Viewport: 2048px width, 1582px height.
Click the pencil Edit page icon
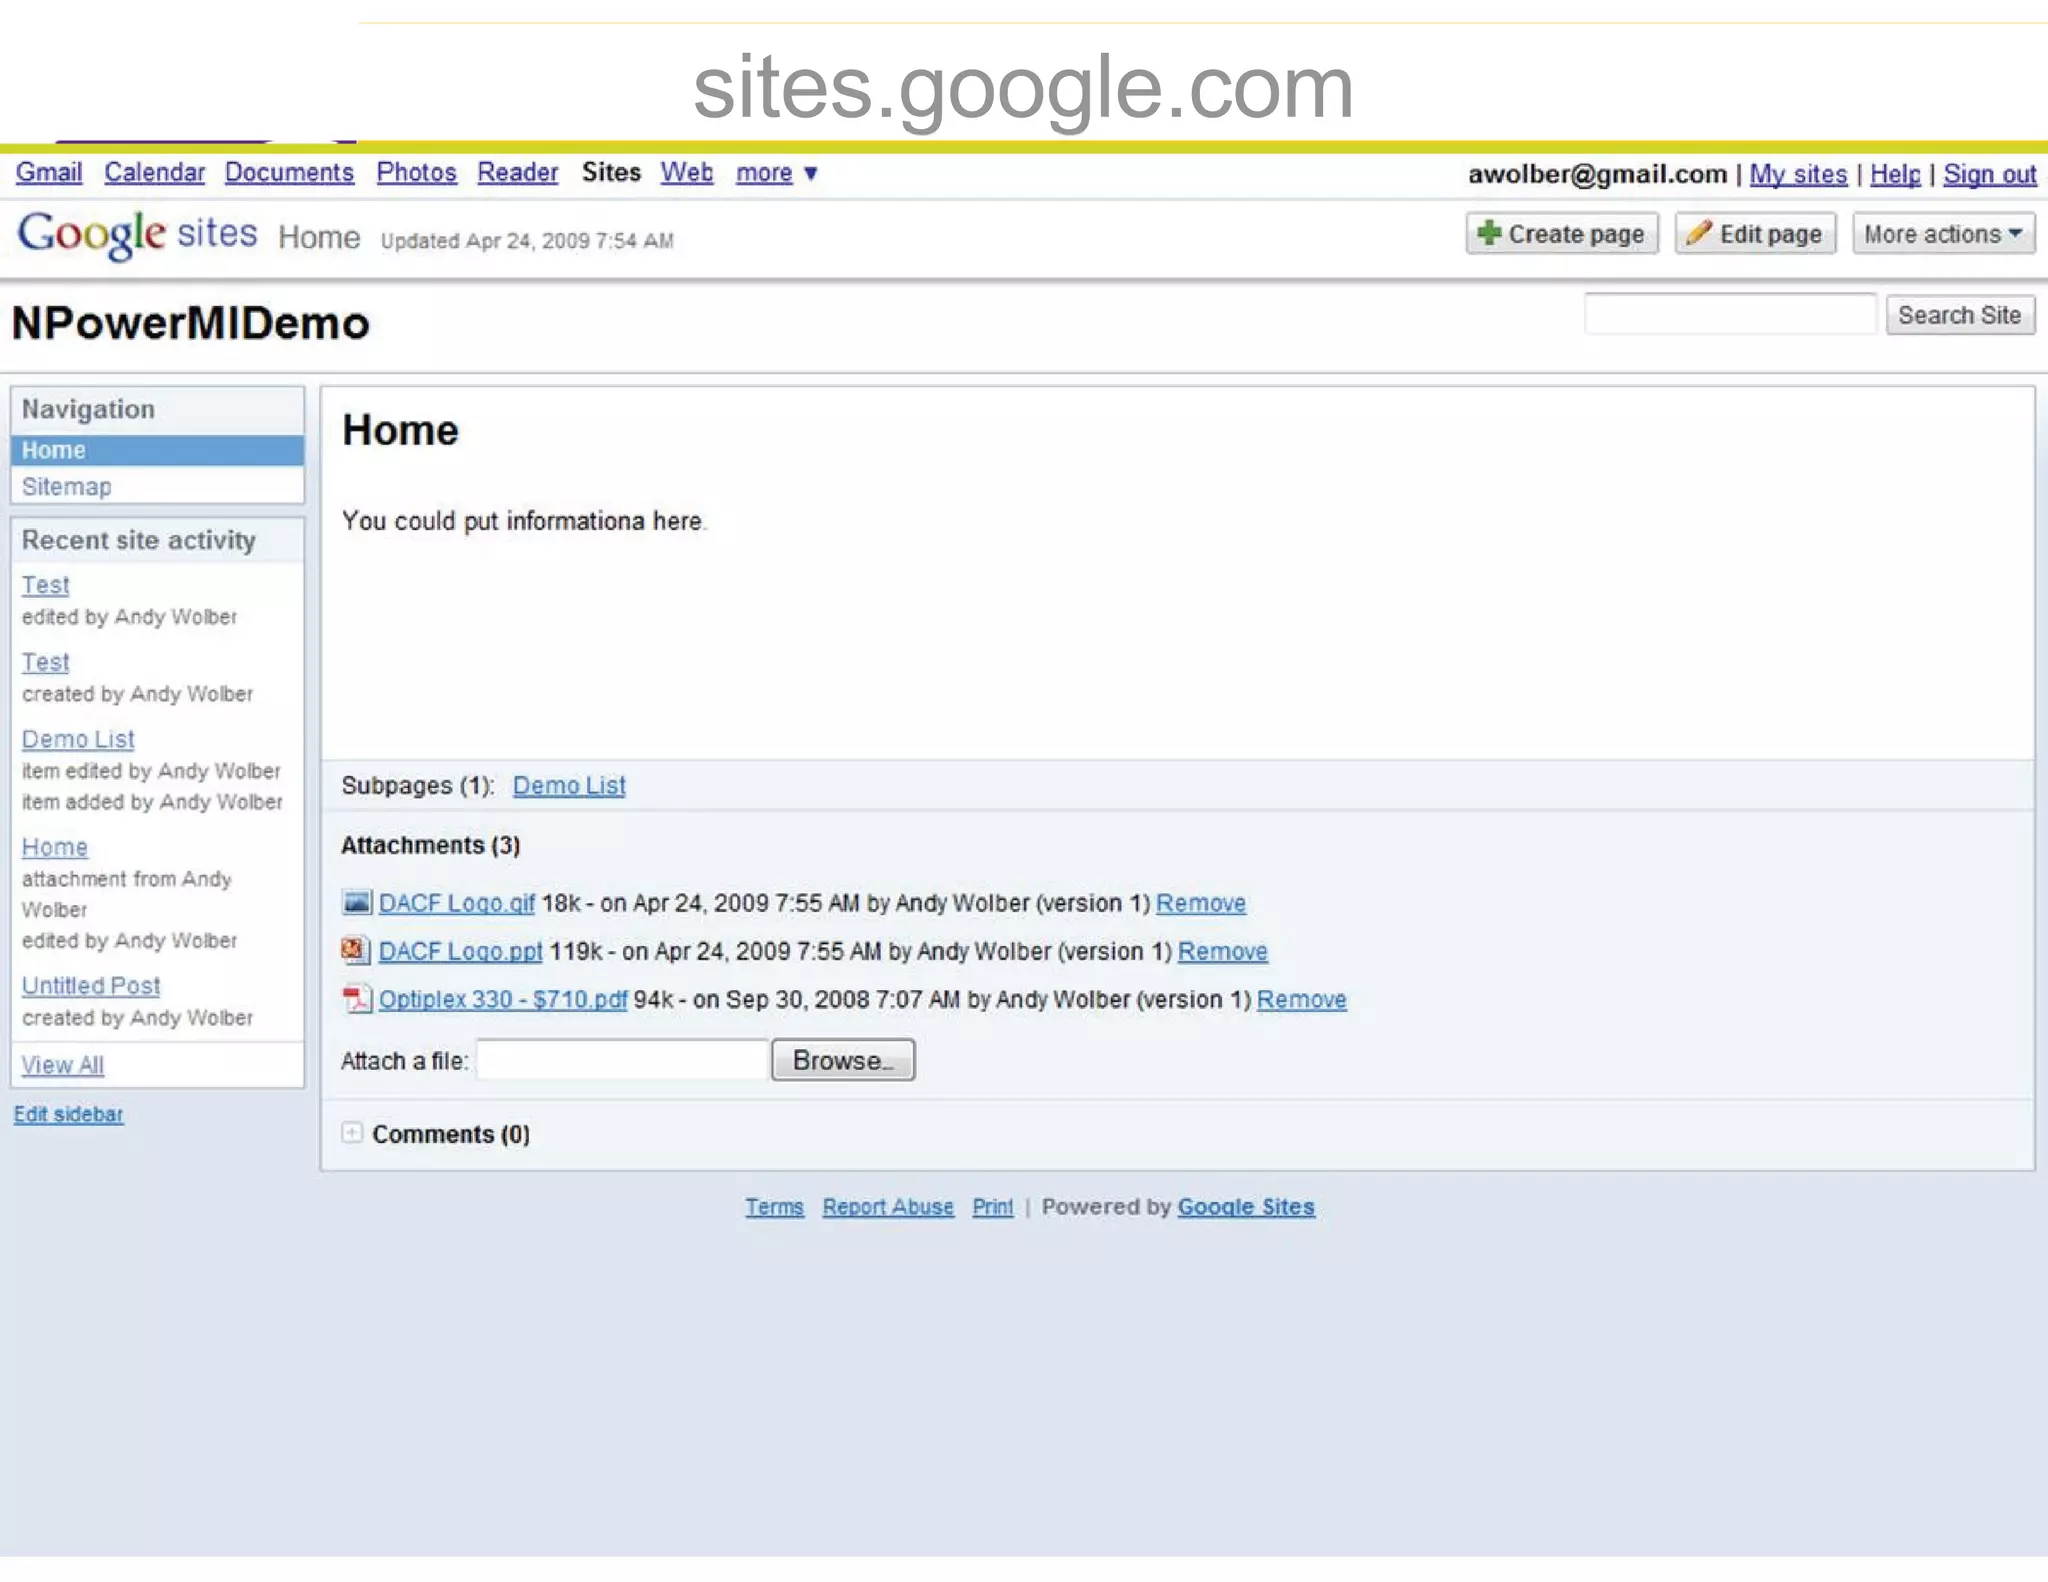[x=1698, y=233]
